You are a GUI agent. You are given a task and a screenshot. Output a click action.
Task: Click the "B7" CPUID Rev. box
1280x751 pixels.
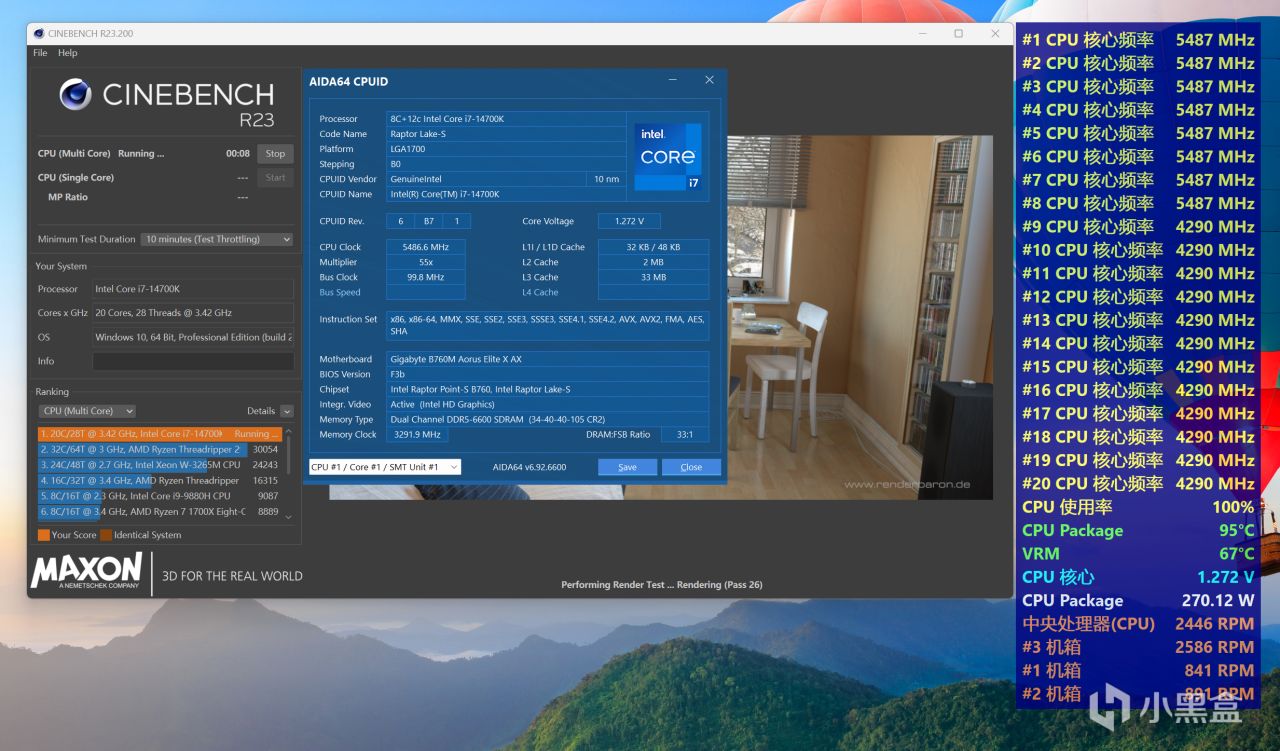click(429, 221)
